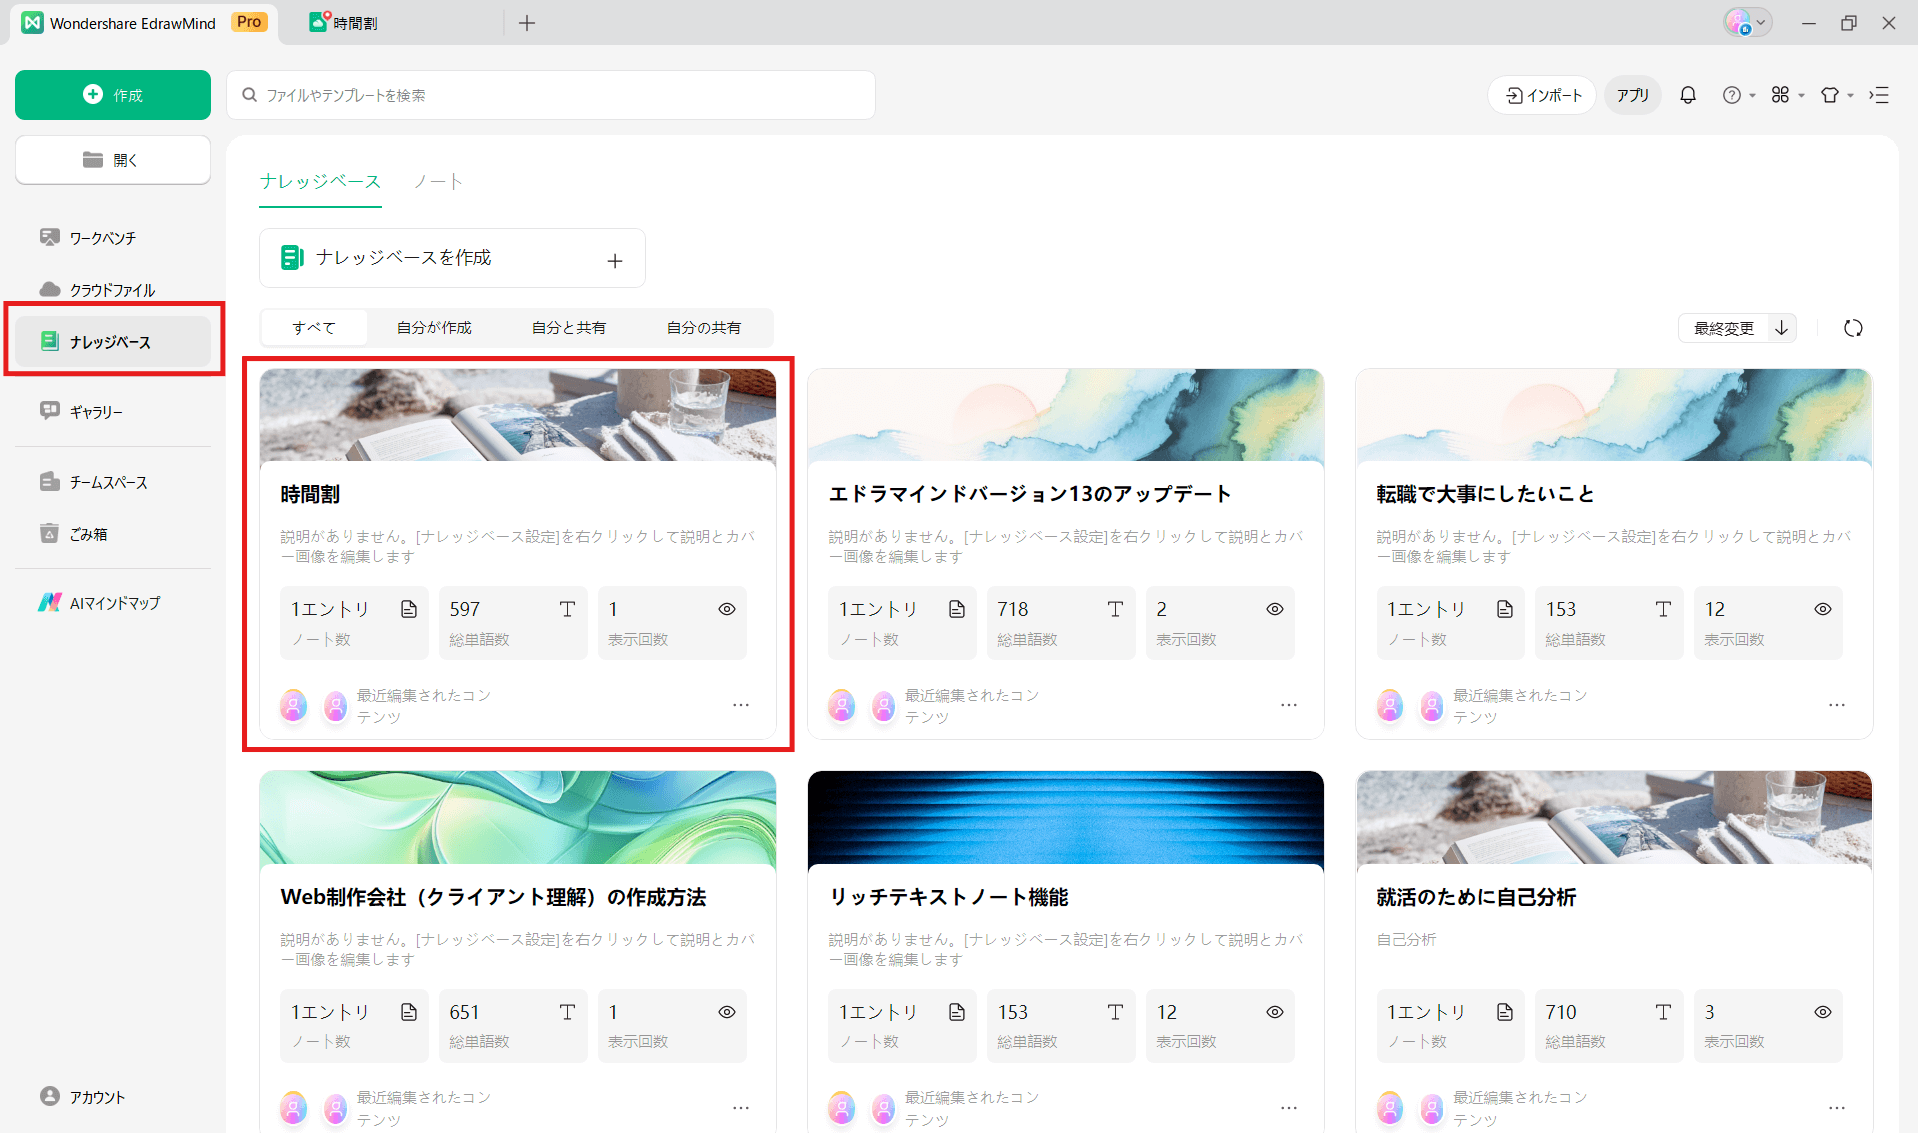Open the ごみ箱 trash icon
The height and width of the screenshot is (1133, 1918).
pyautogui.click(x=50, y=533)
